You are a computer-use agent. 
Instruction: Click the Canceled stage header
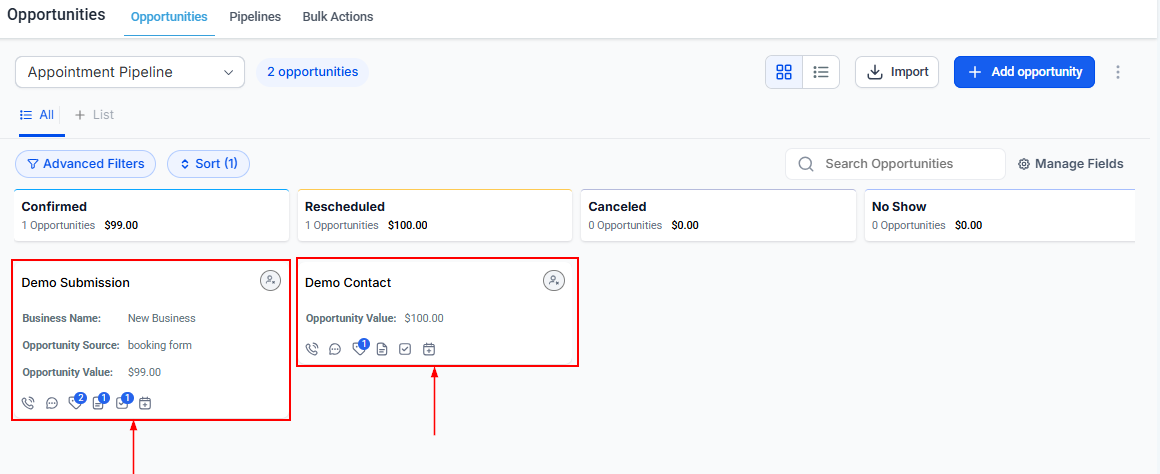click(x=718, y=215)
